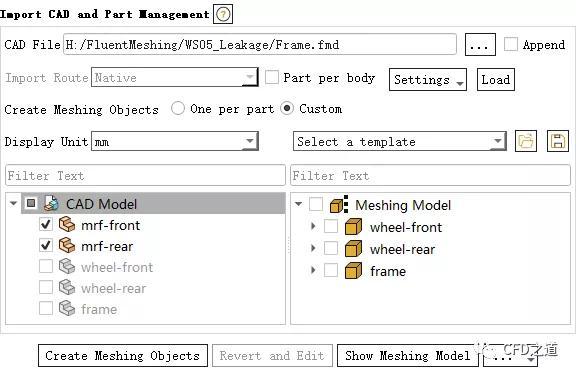576x375 pixels.
Task: Uncheck the mrf-rear checkbox
Action: [x=46, y=245]
